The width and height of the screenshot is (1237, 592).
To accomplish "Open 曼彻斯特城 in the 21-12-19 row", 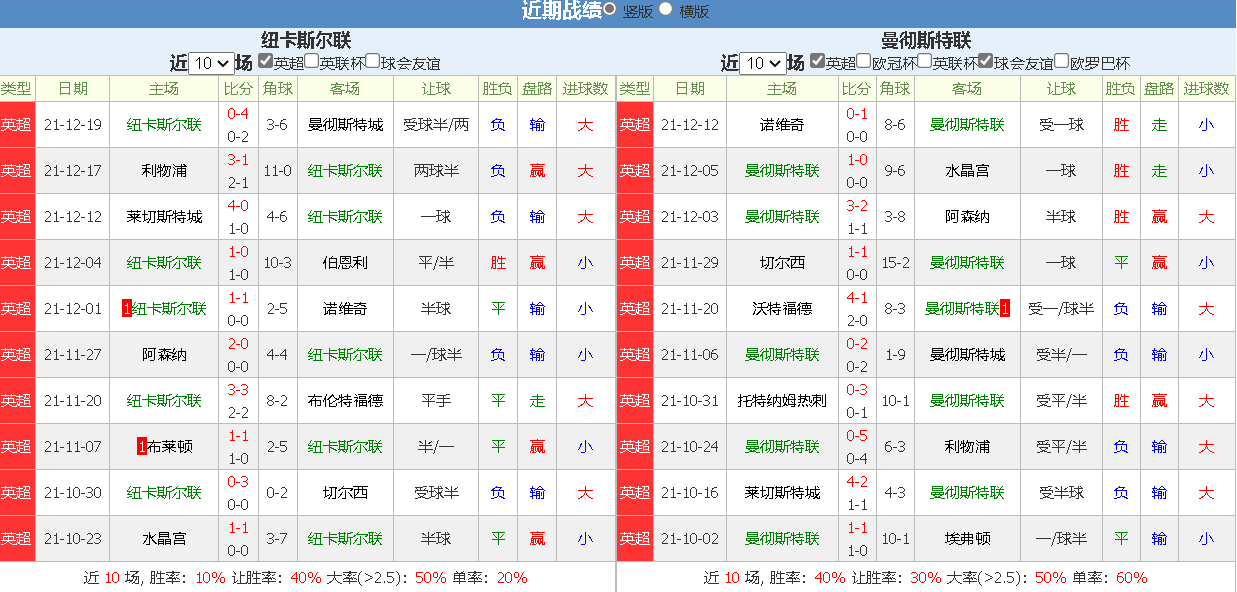I will (345, 125).
